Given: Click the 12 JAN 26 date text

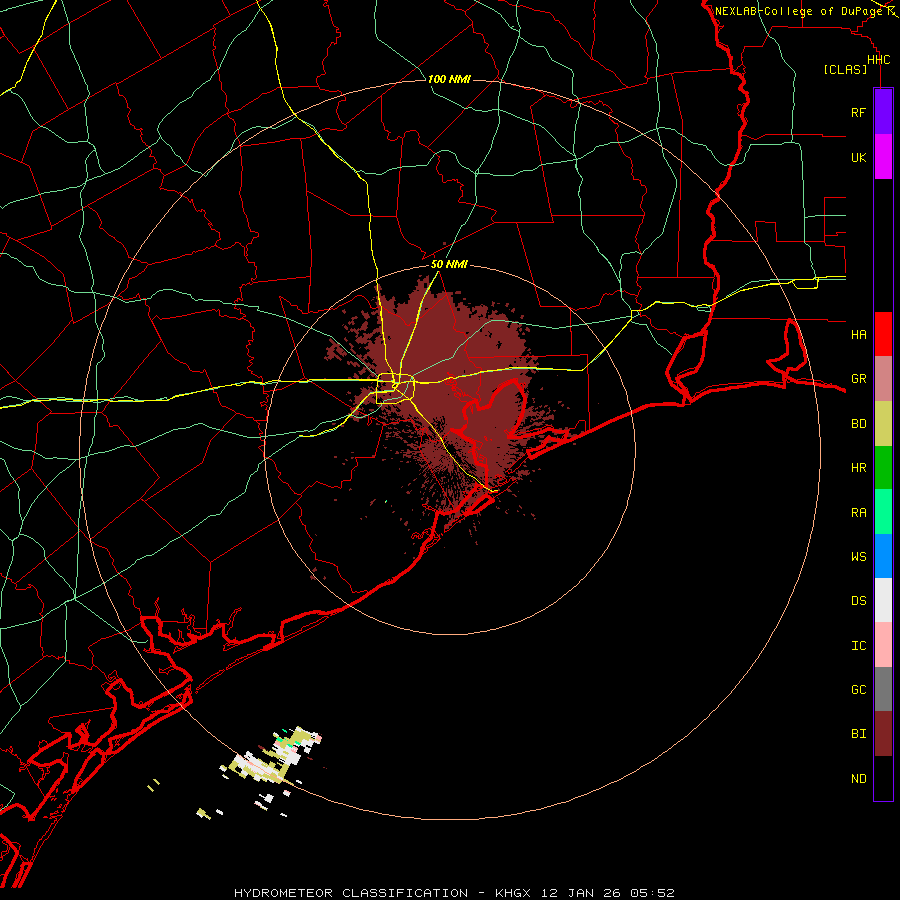Looking at the screenshot, I should pyautogui.click(x=580, y=893).
